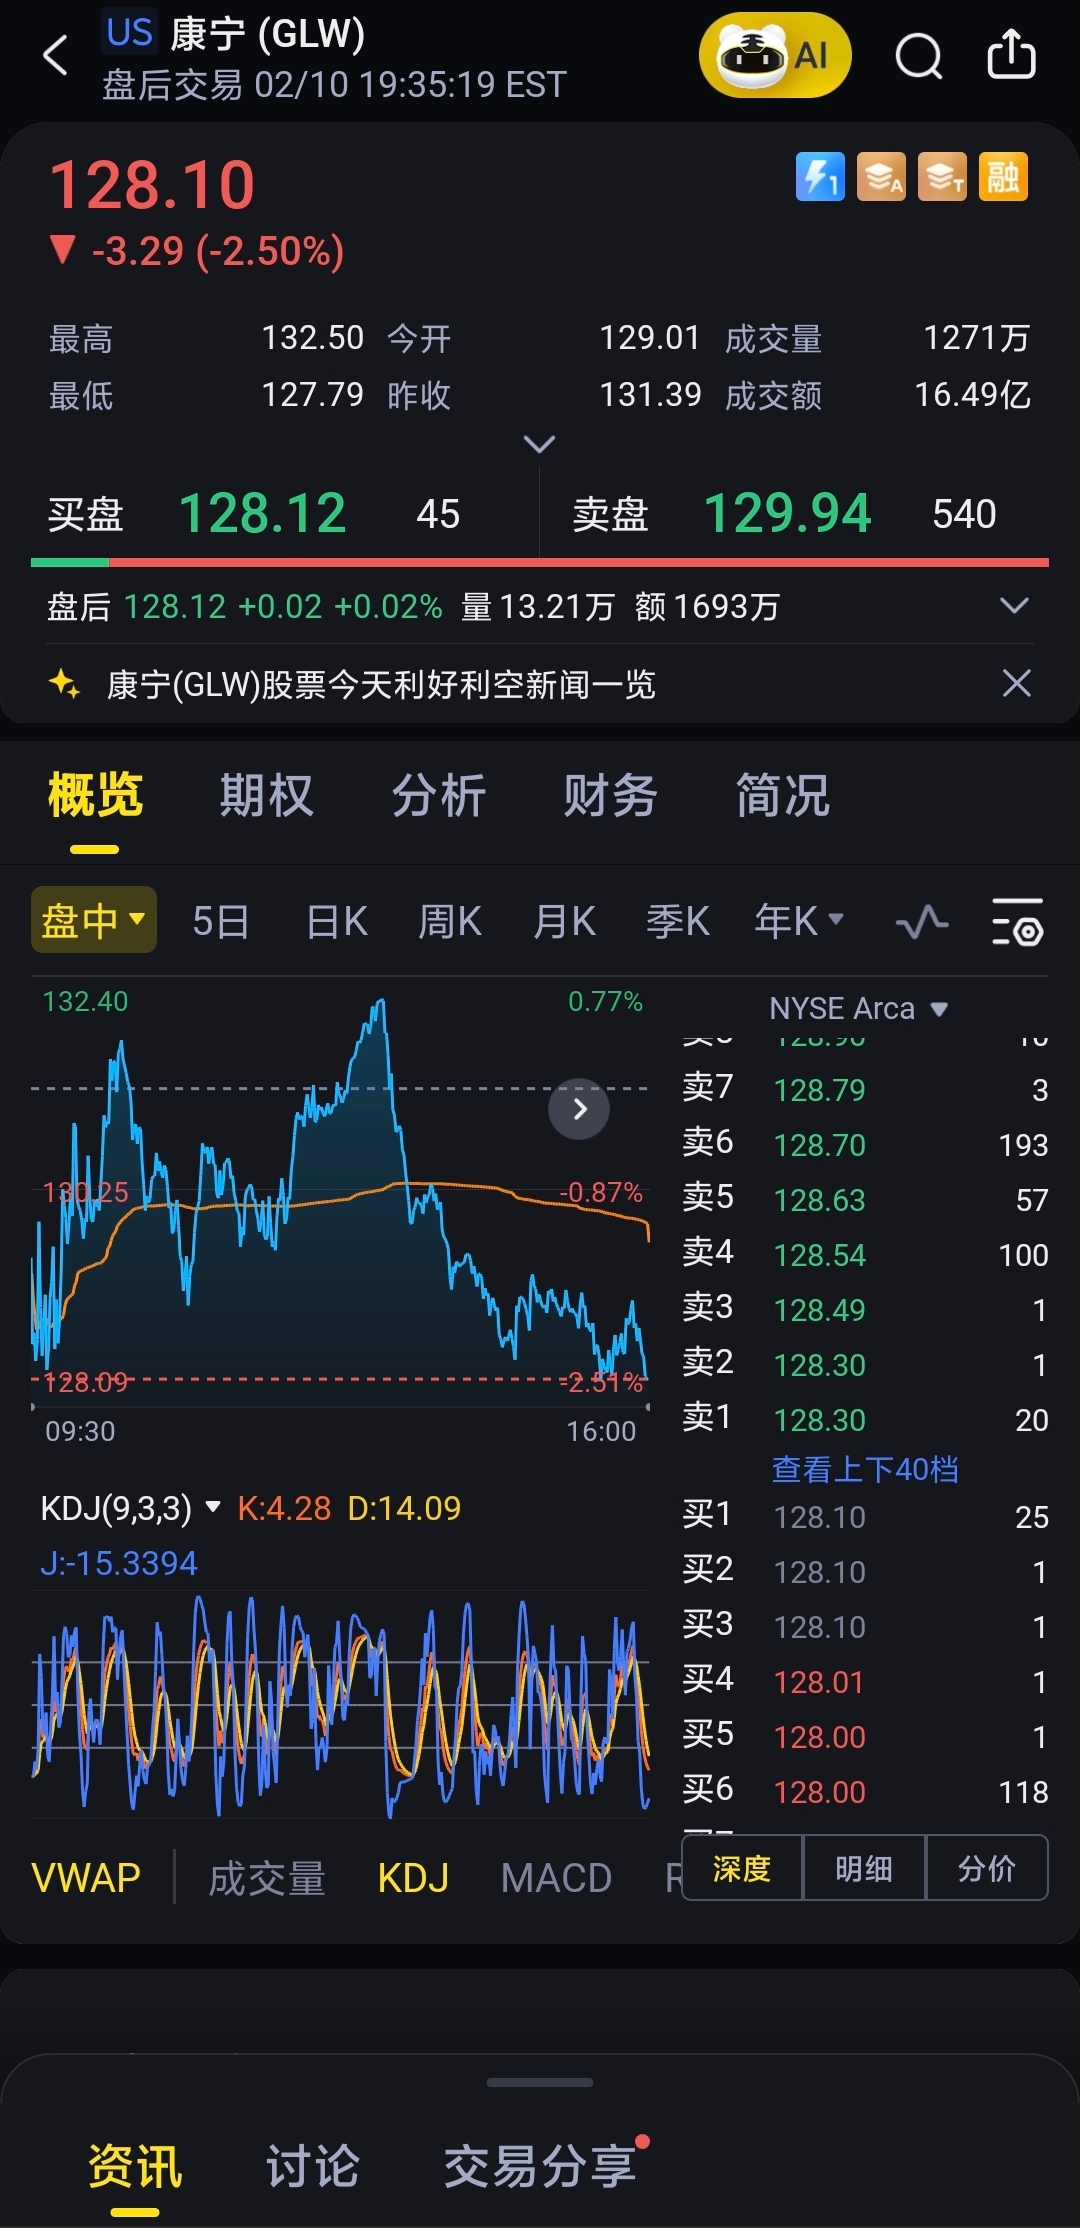1080x2228 pixels.
Task: Select the 分价 order book view
Action: tap(987, 1867)
